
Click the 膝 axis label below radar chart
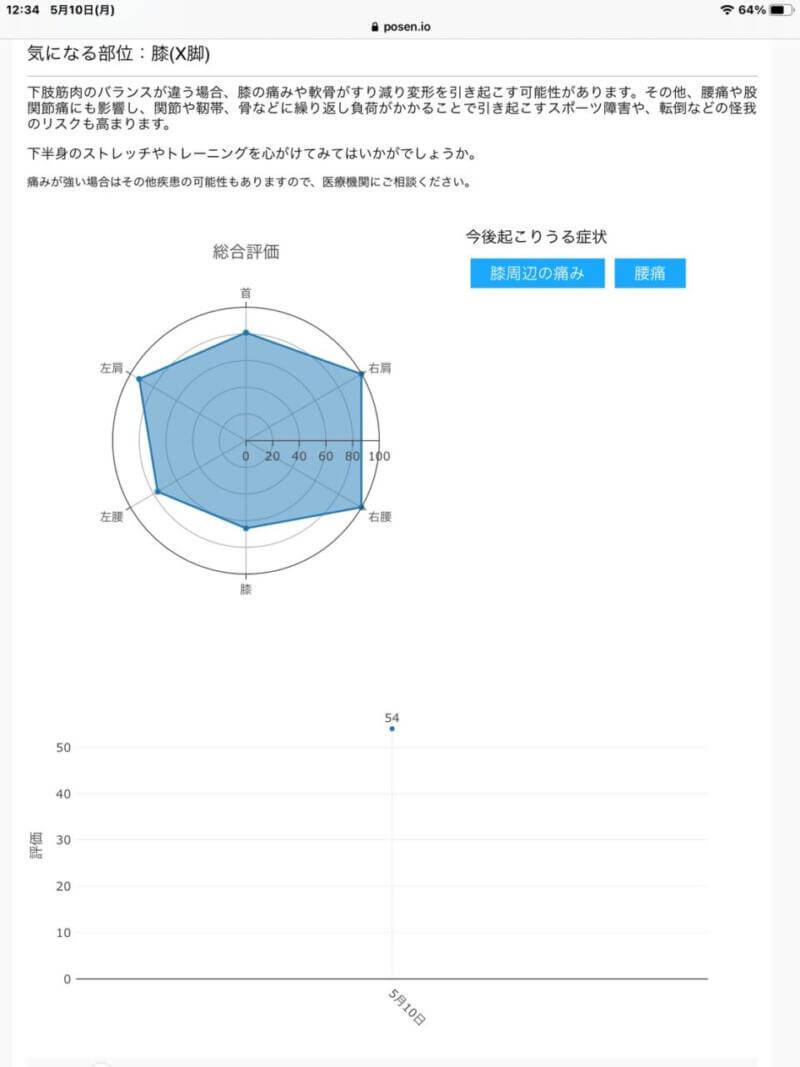[x=246, y=590]
